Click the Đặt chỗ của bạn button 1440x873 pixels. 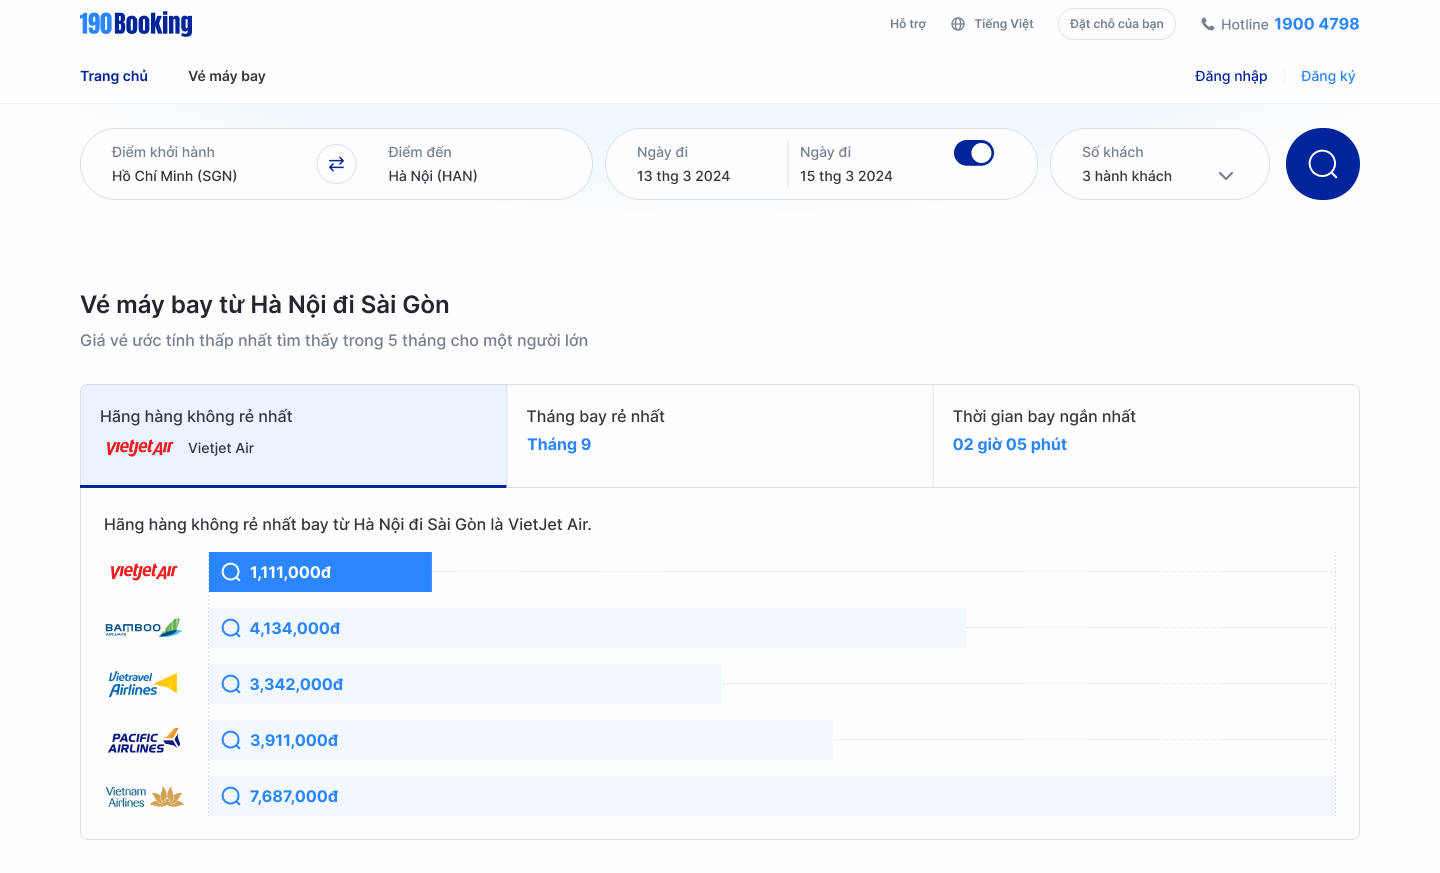(x=1116, y=24)
